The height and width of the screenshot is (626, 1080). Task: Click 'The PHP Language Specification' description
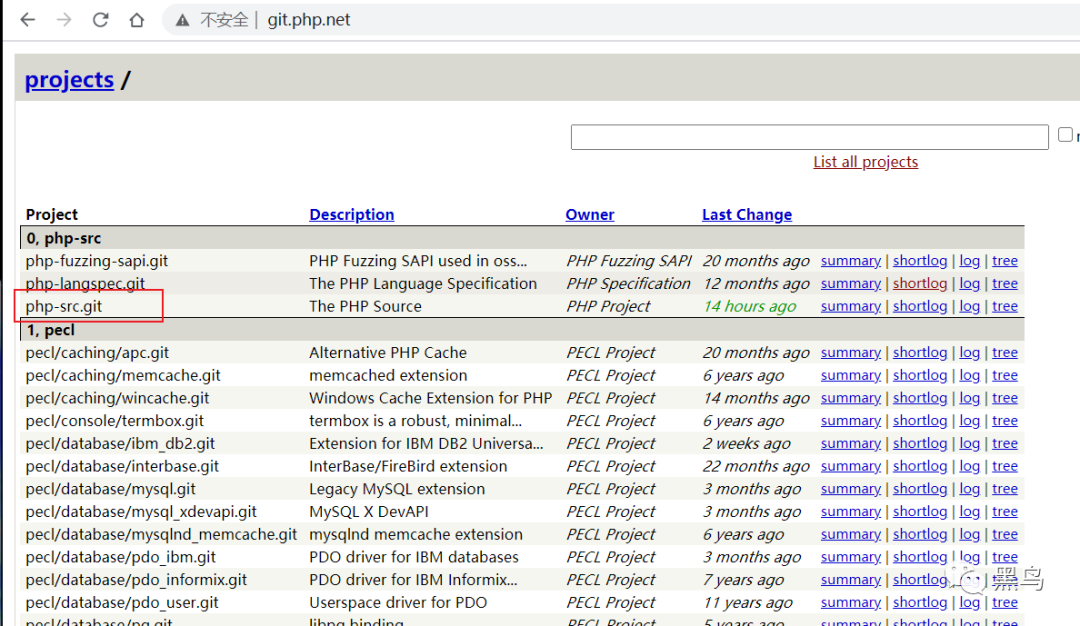(422, 284)
